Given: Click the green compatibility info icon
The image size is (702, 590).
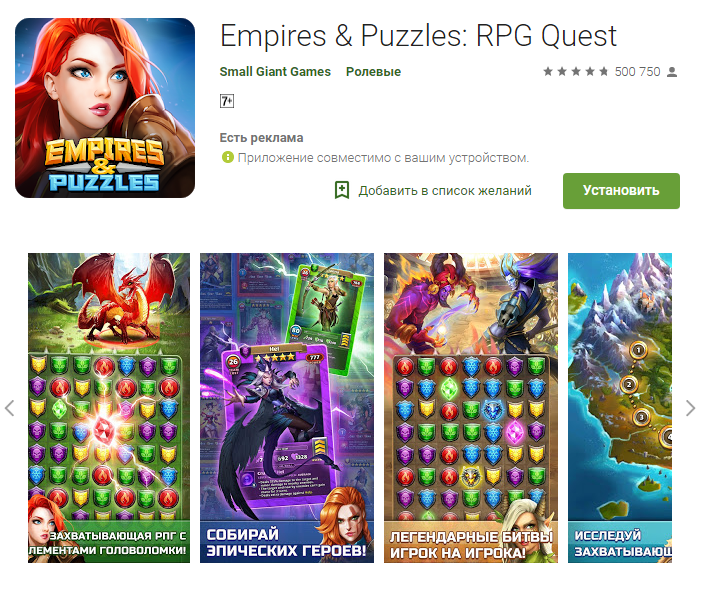Looking at the screenshot, I should pyautogui.click(x=227, y=157).
